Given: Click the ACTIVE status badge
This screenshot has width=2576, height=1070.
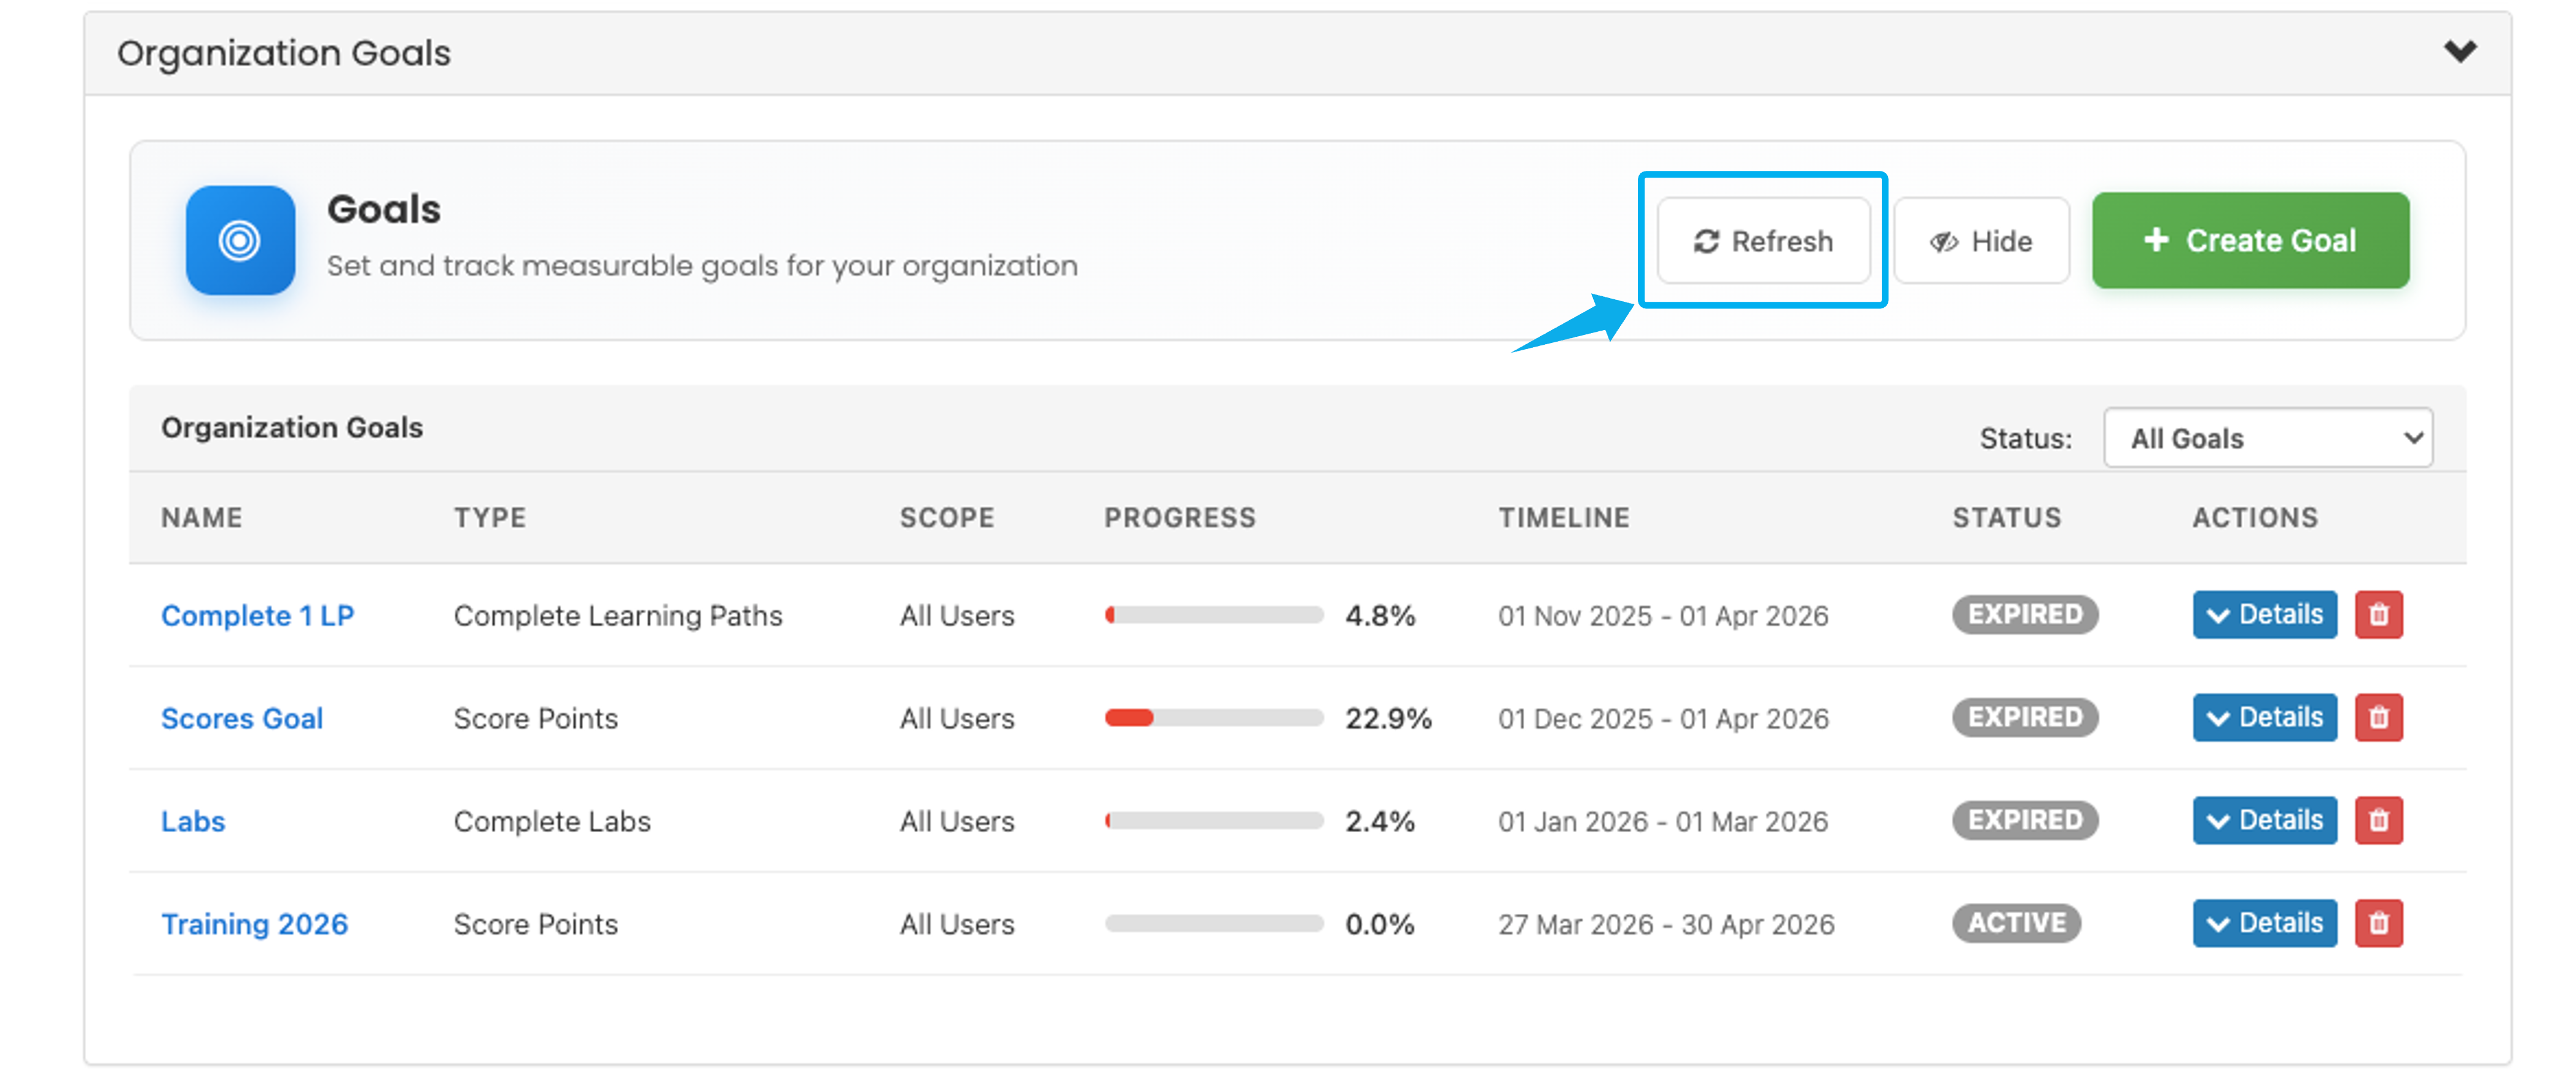Looking at the screenshot, I should (2015, 923).
